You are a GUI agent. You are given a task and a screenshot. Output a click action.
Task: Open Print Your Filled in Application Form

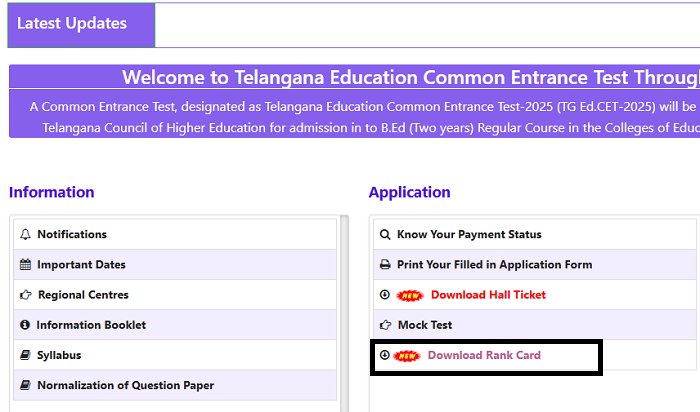pos(495,265)
